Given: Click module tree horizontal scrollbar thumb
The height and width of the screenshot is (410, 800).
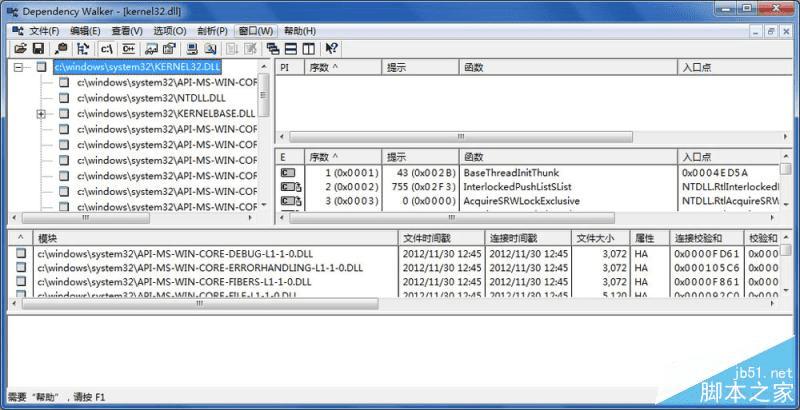Looking at the screenshot, I should coord(86,218).
